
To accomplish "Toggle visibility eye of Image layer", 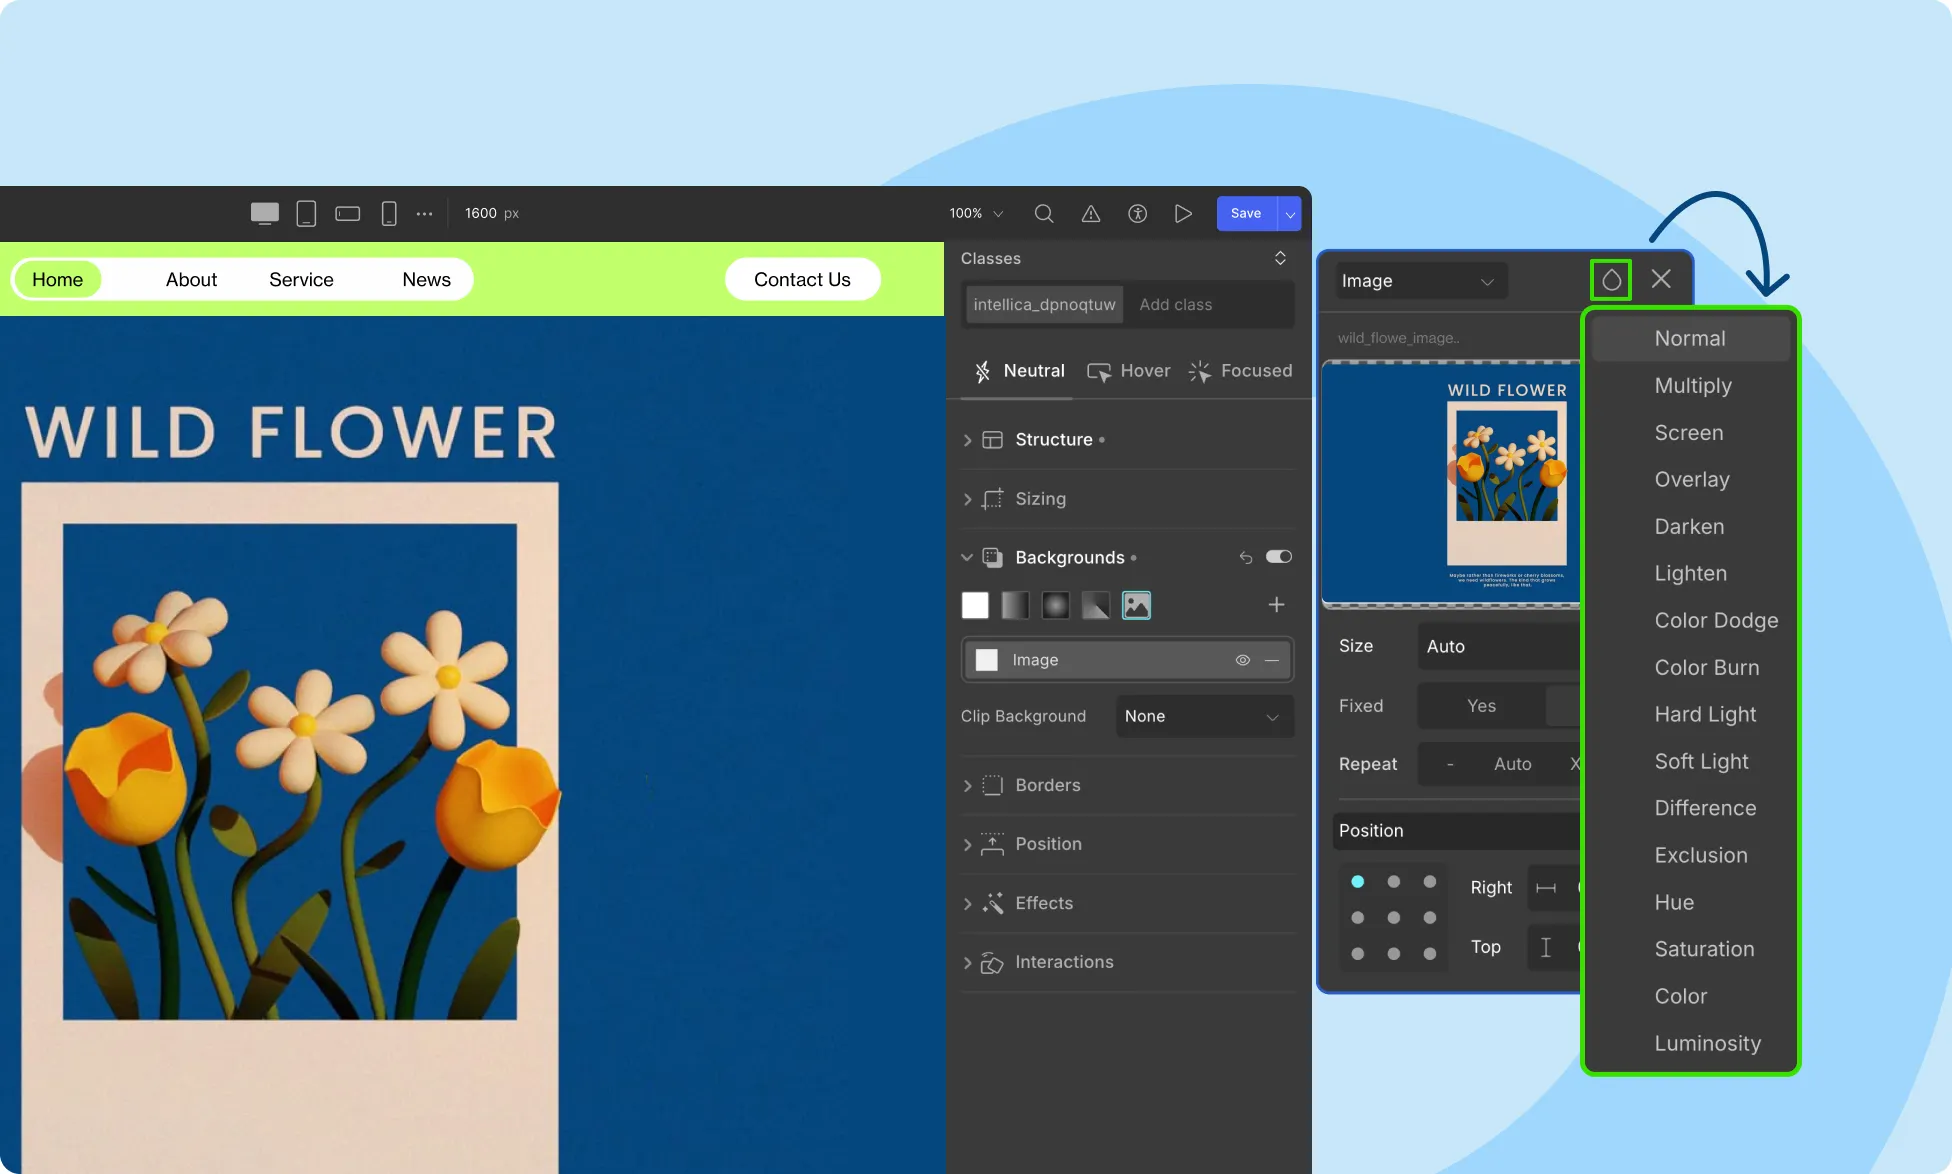I will pos(1242,660).
